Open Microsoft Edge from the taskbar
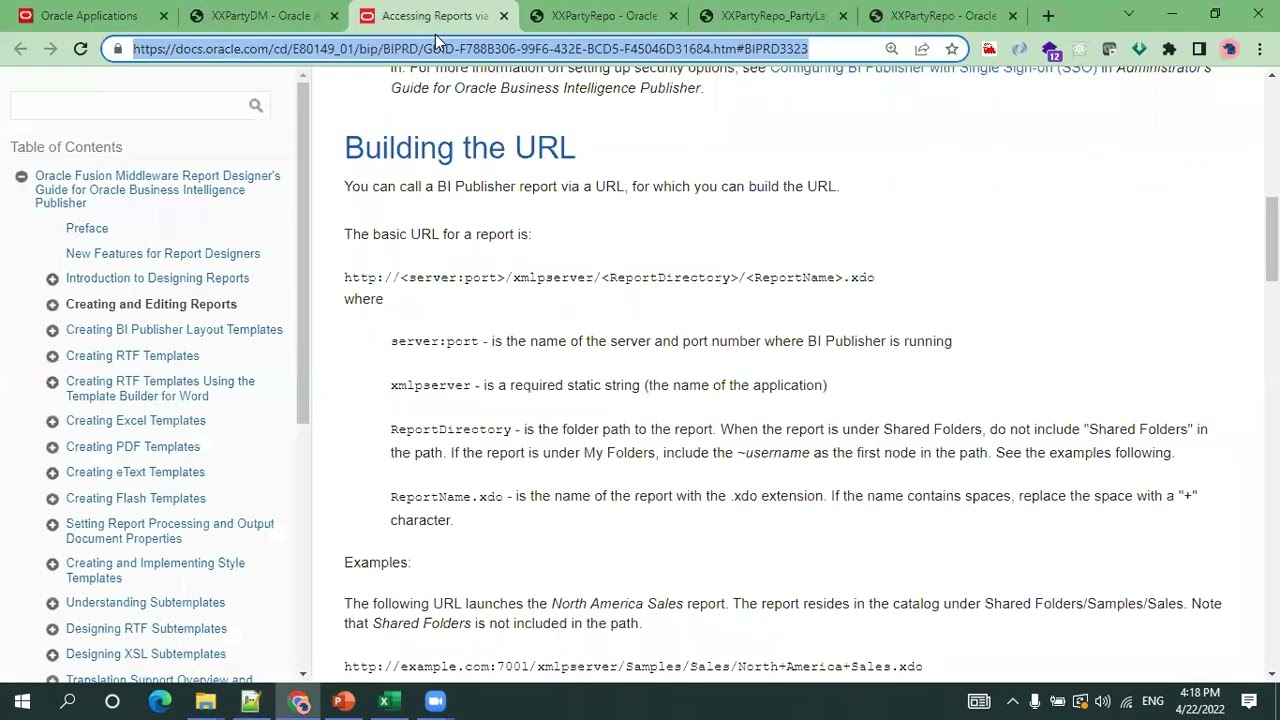 tap(160, 701)
